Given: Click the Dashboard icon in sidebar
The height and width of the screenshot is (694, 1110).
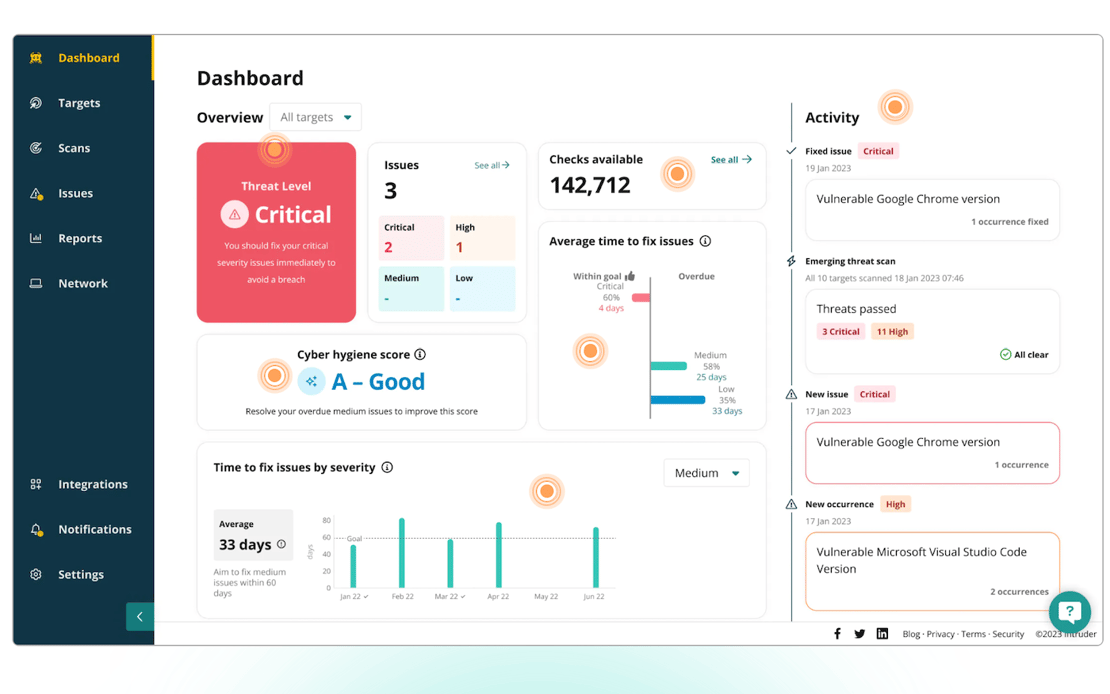Looking at the screenshot, I should pyautogui.click(x=35, y=58).
